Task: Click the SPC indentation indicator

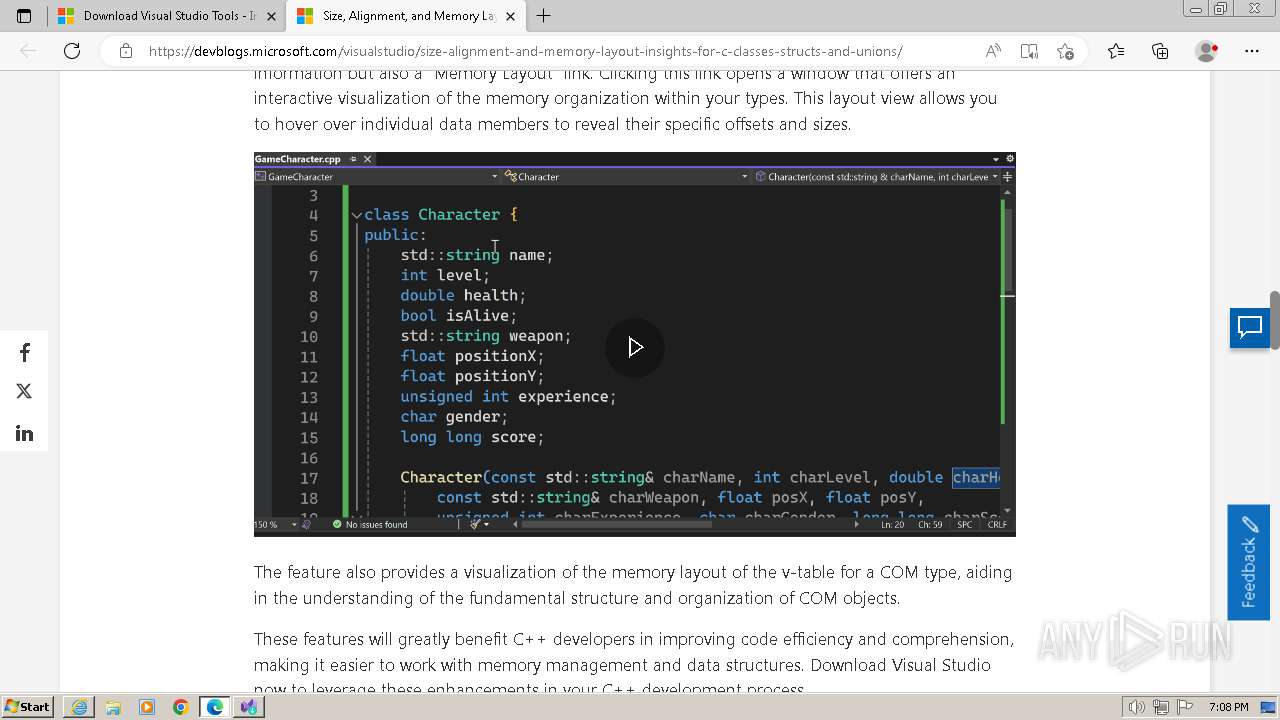Action: 964,524
